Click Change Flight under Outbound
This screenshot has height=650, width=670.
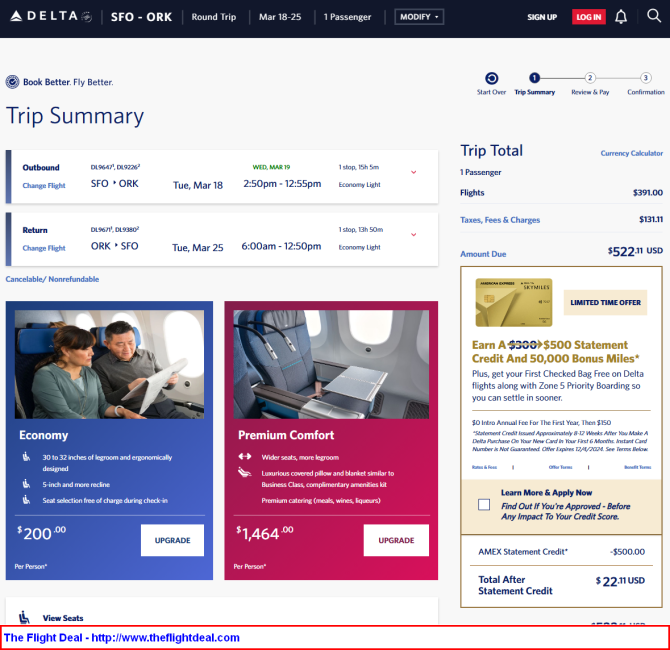coord(44,185)
